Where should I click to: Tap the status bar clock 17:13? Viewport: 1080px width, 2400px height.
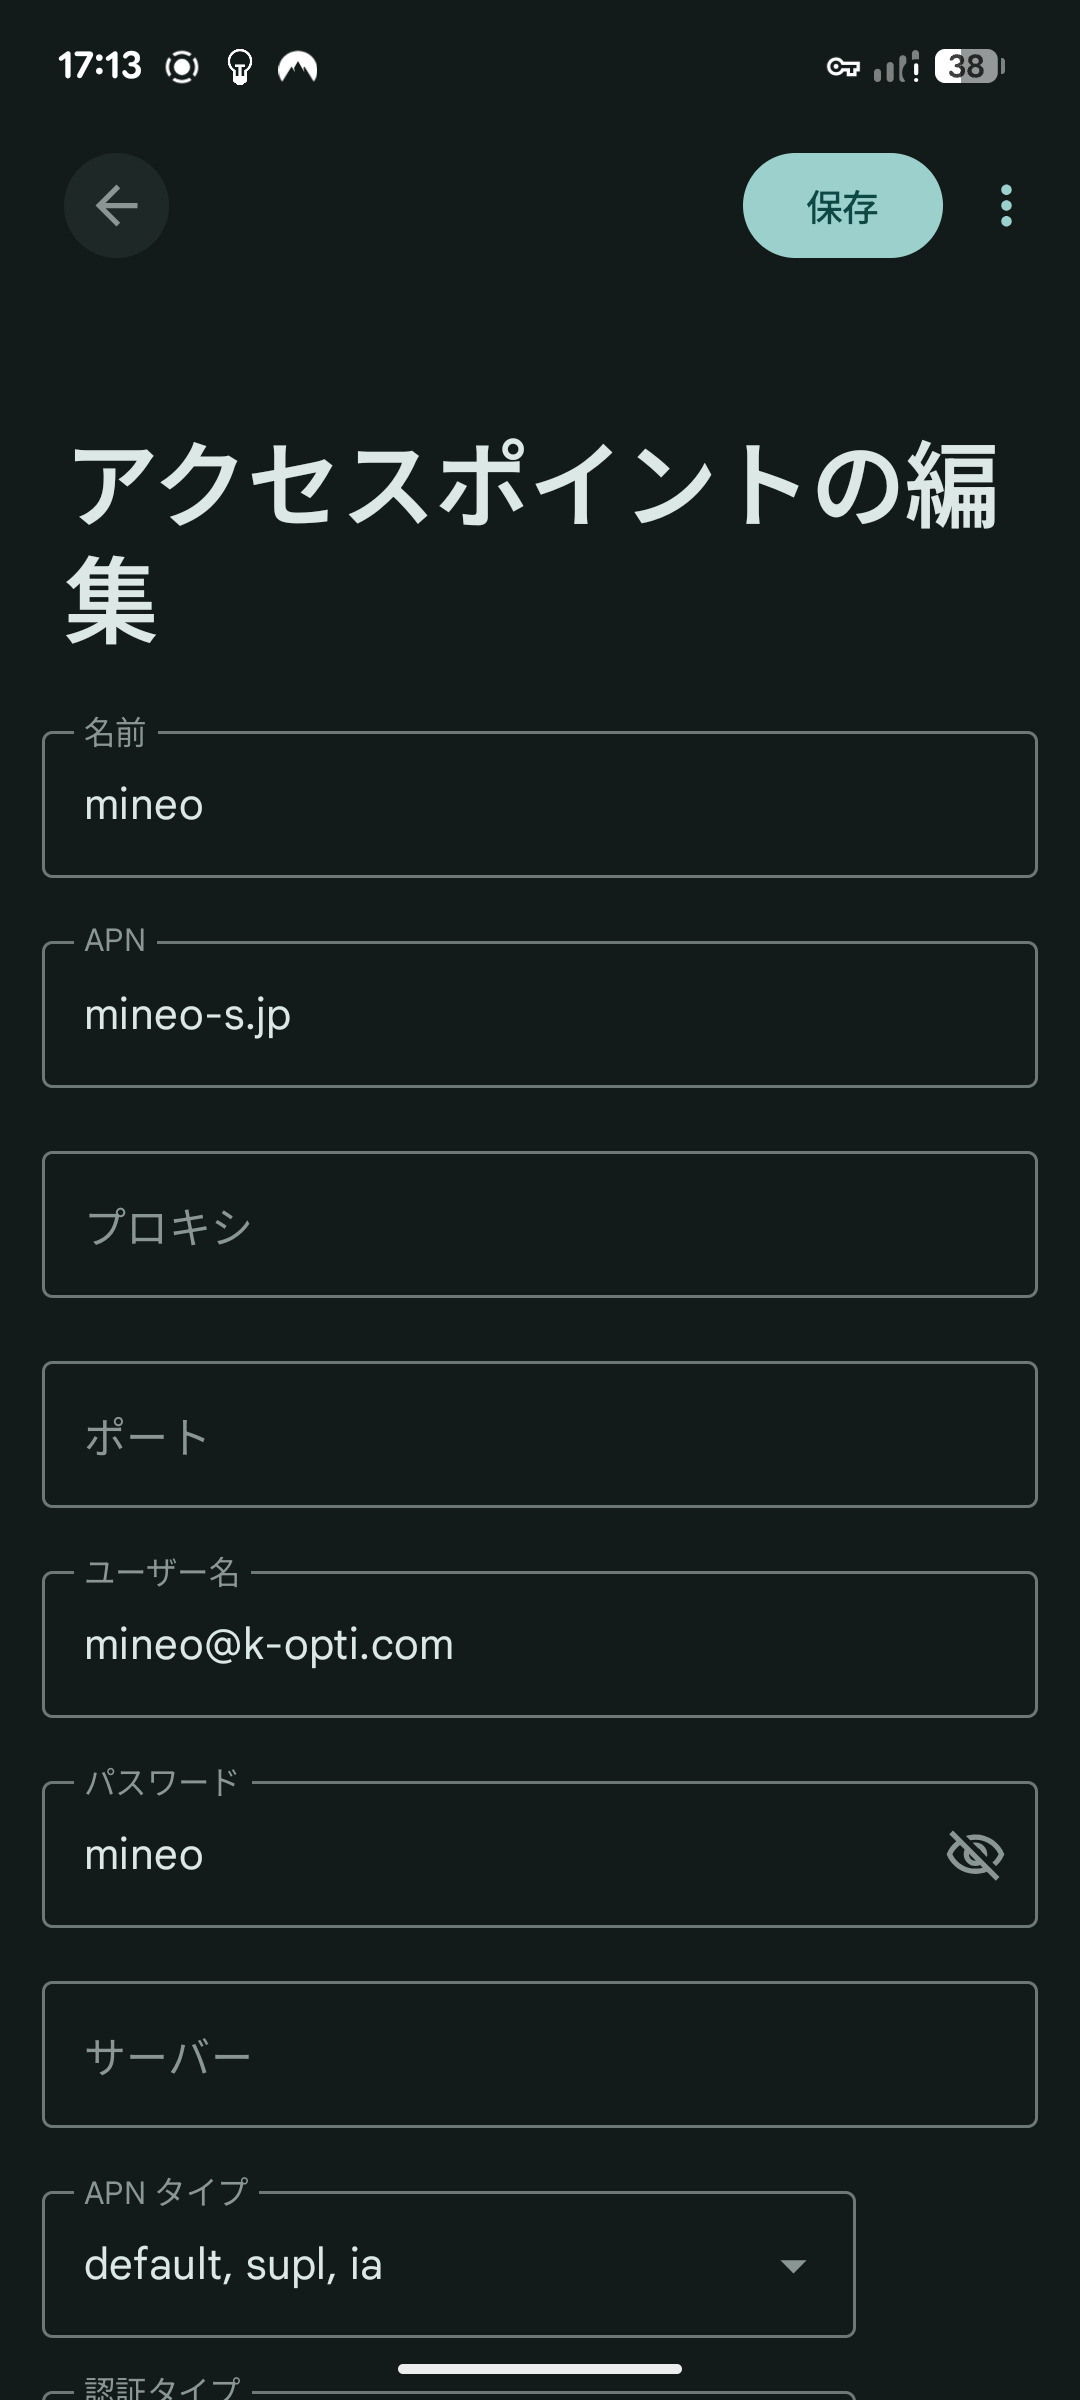(x=100, y=66)
